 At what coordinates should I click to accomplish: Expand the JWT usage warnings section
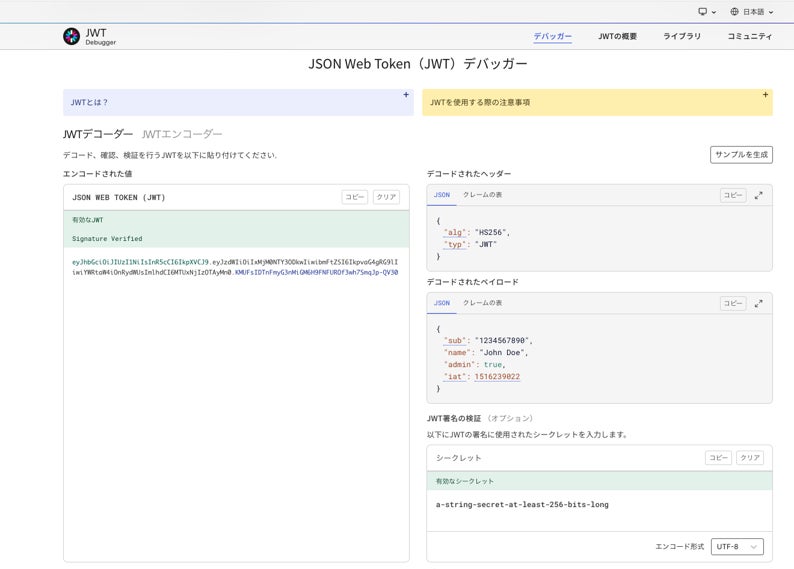(x=765, y=95)
